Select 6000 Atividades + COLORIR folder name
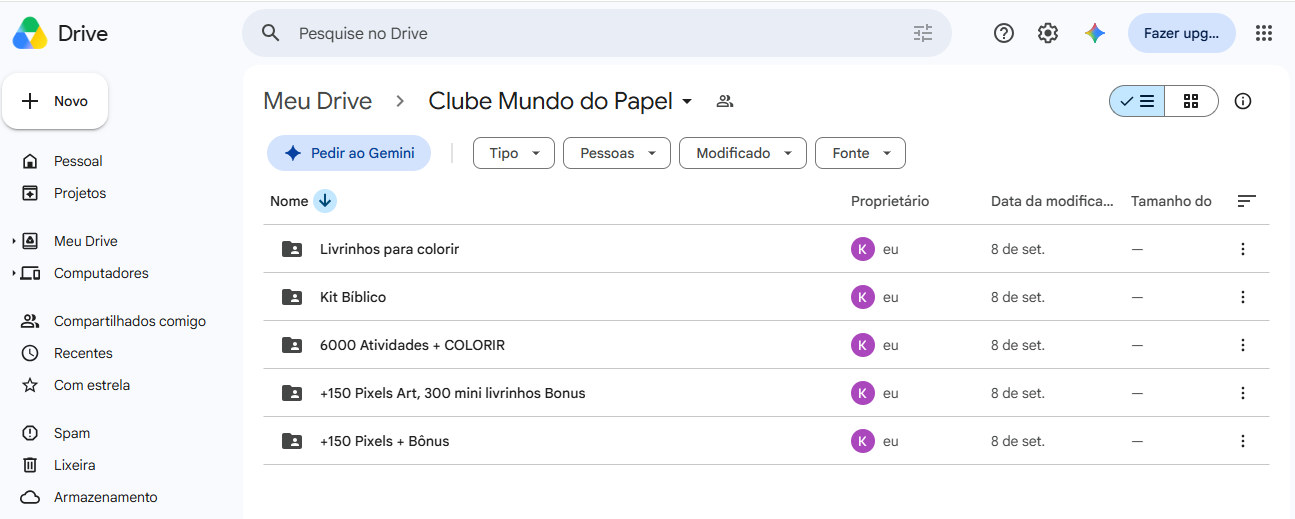1295x519 pixels. point(412,345)
